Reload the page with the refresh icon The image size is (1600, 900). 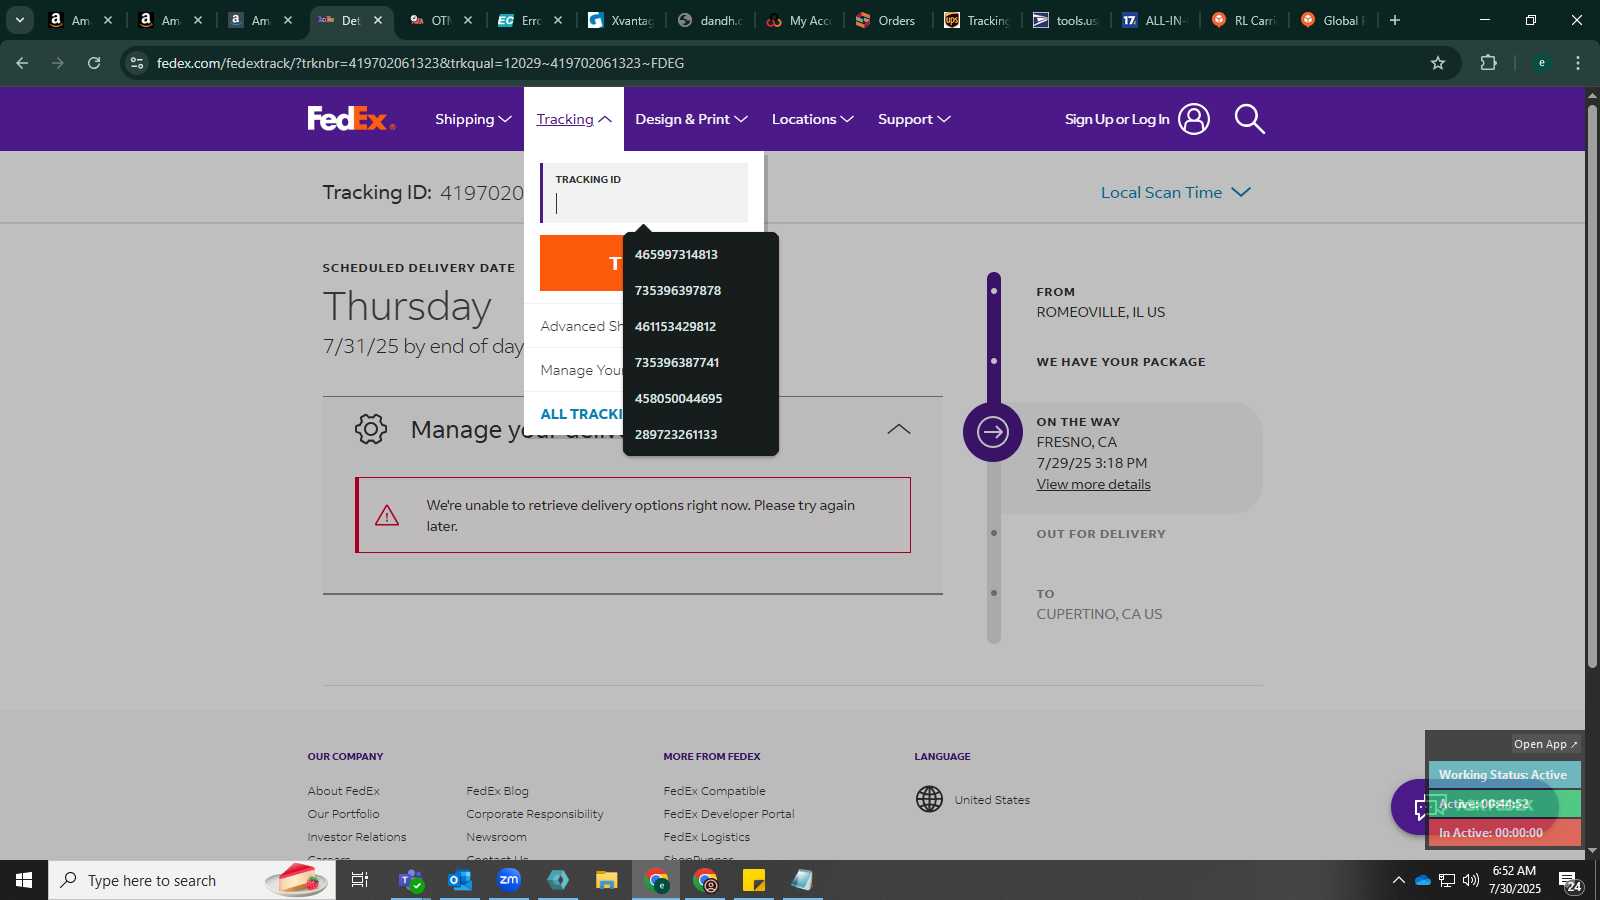[x=94, y=63]
